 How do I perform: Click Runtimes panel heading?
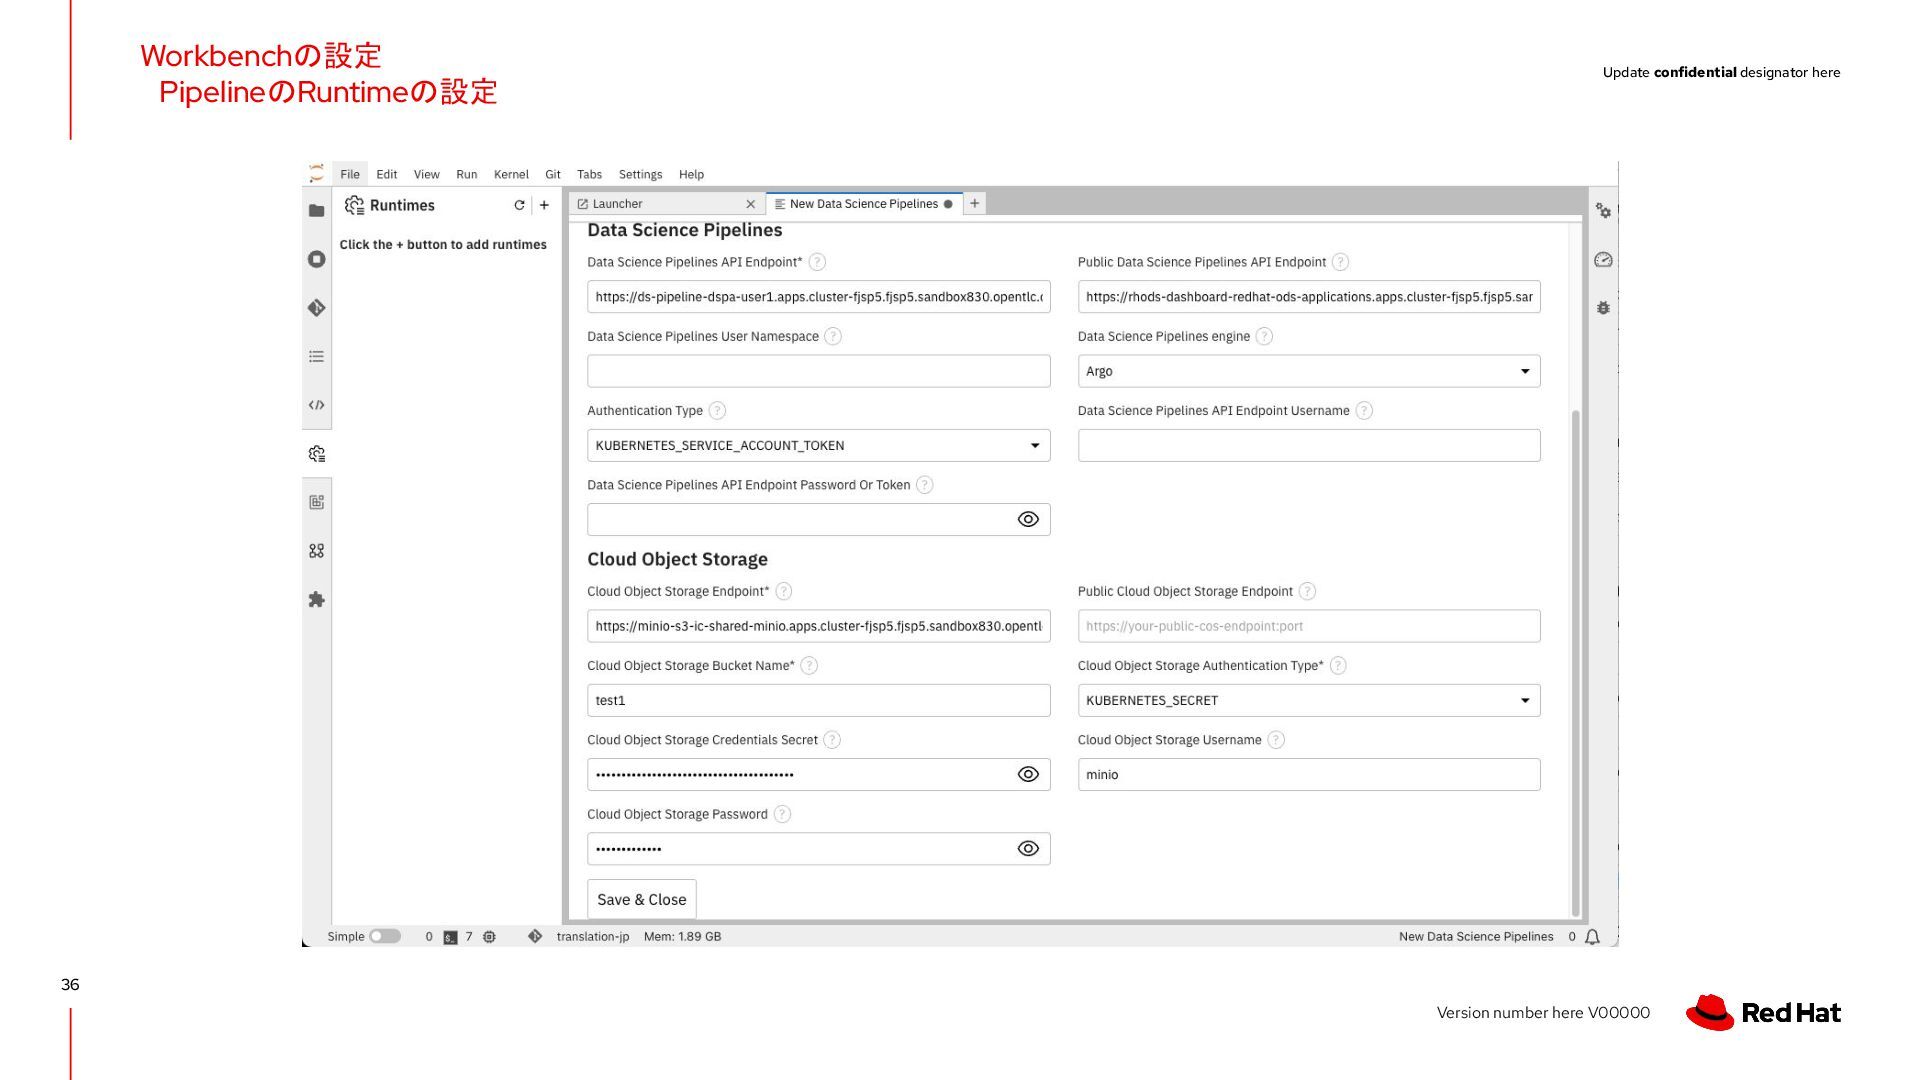click(x=402, y=205)
